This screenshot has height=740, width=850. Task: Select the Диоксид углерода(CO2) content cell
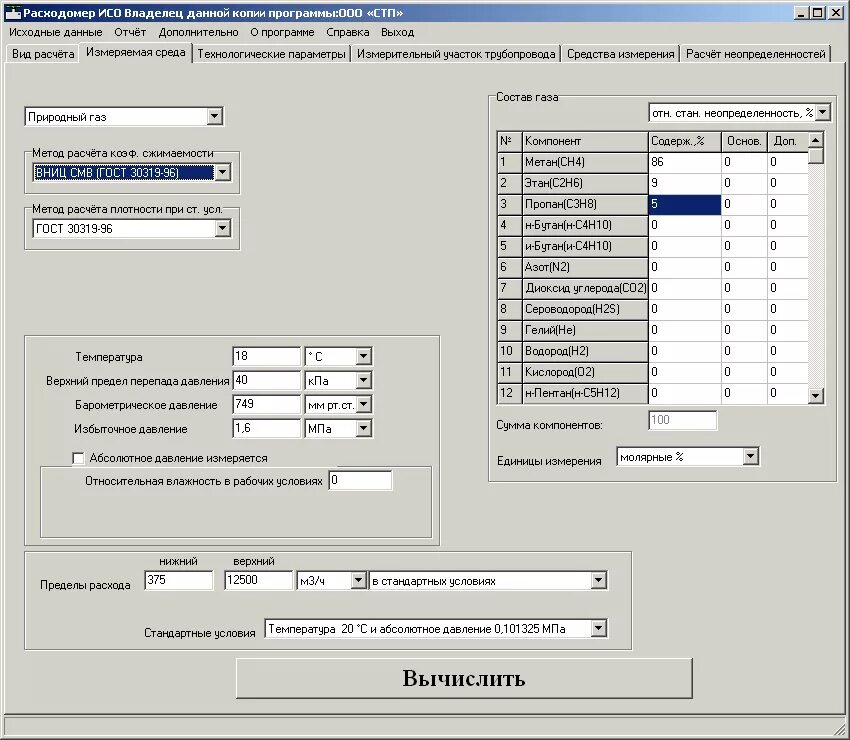pyautogui.click(x=685, y=288)
